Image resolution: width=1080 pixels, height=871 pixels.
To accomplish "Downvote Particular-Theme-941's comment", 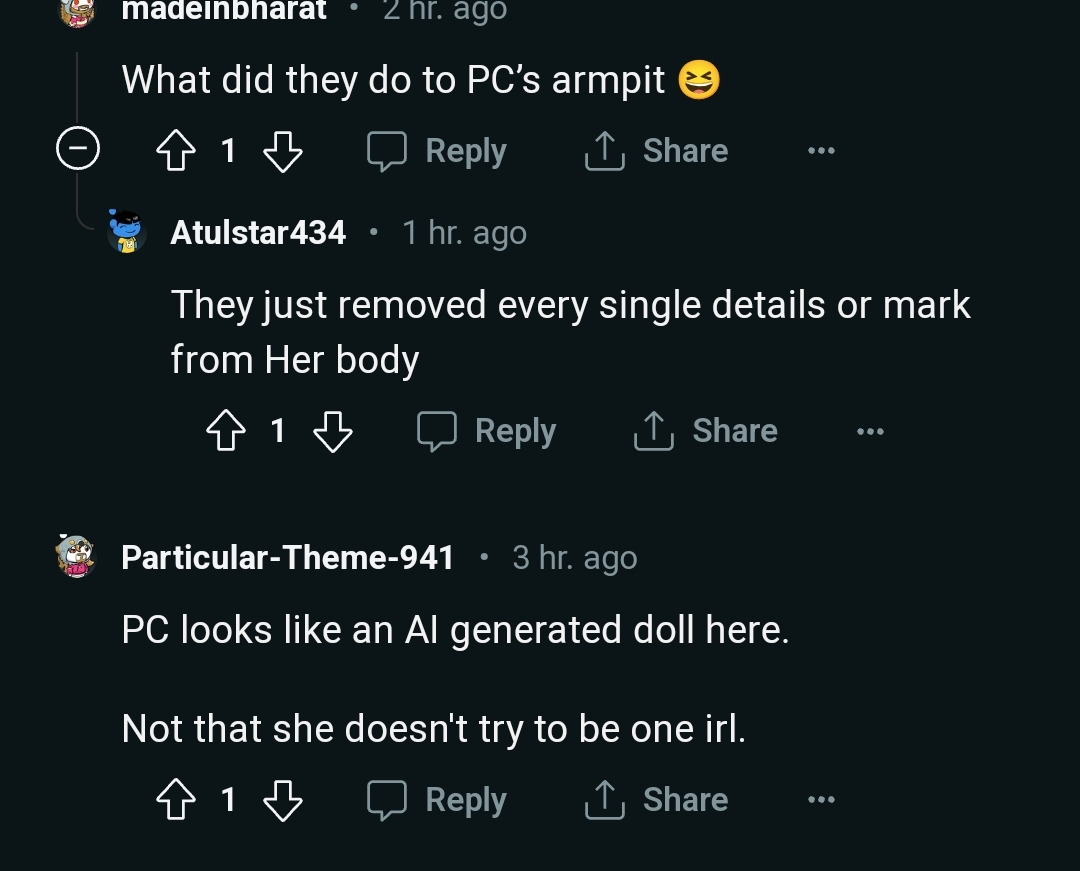I will click(x=282, y=800).
